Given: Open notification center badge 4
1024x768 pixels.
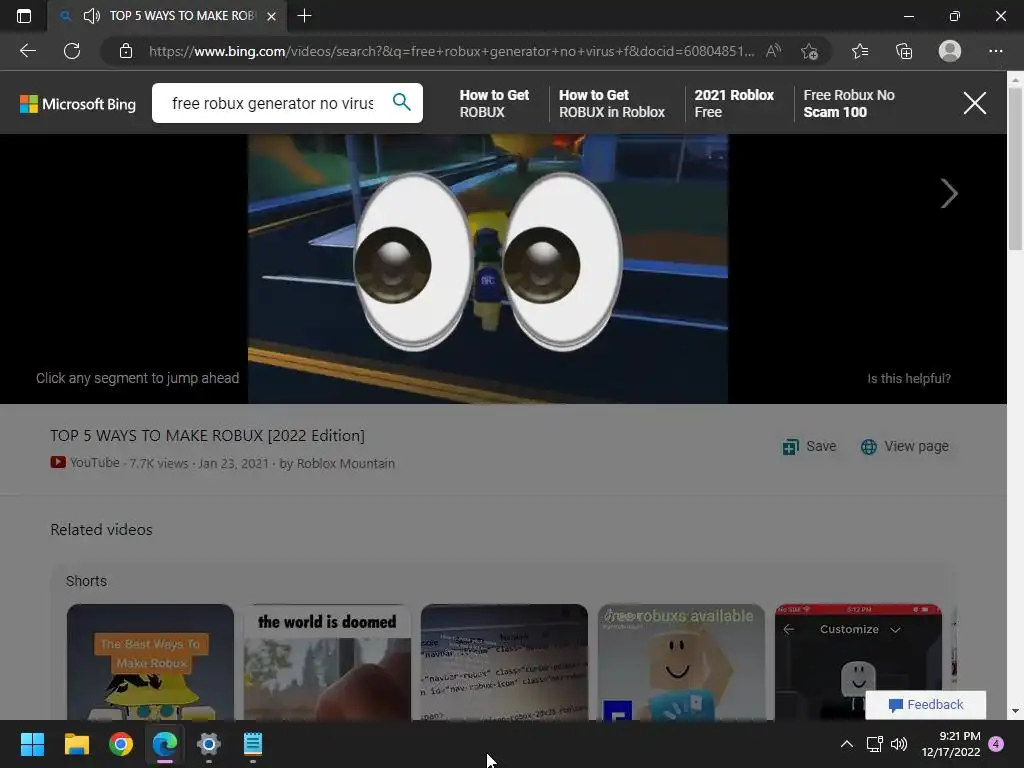Looking at the screenshot, I should click(996, 744).
